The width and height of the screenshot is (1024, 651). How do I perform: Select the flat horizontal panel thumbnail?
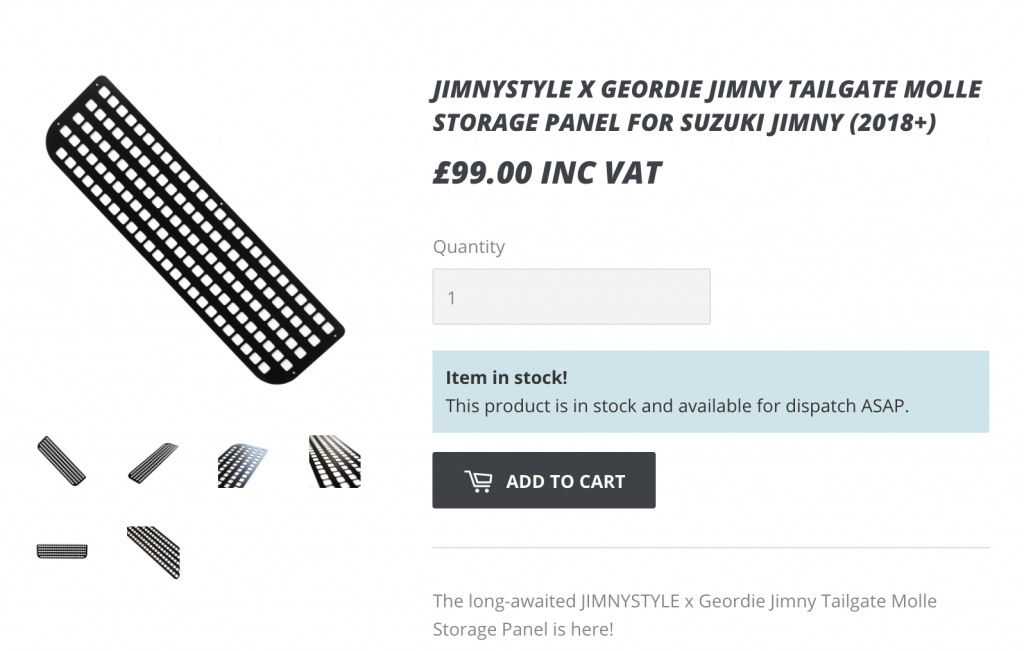click(x=62, y=551)
